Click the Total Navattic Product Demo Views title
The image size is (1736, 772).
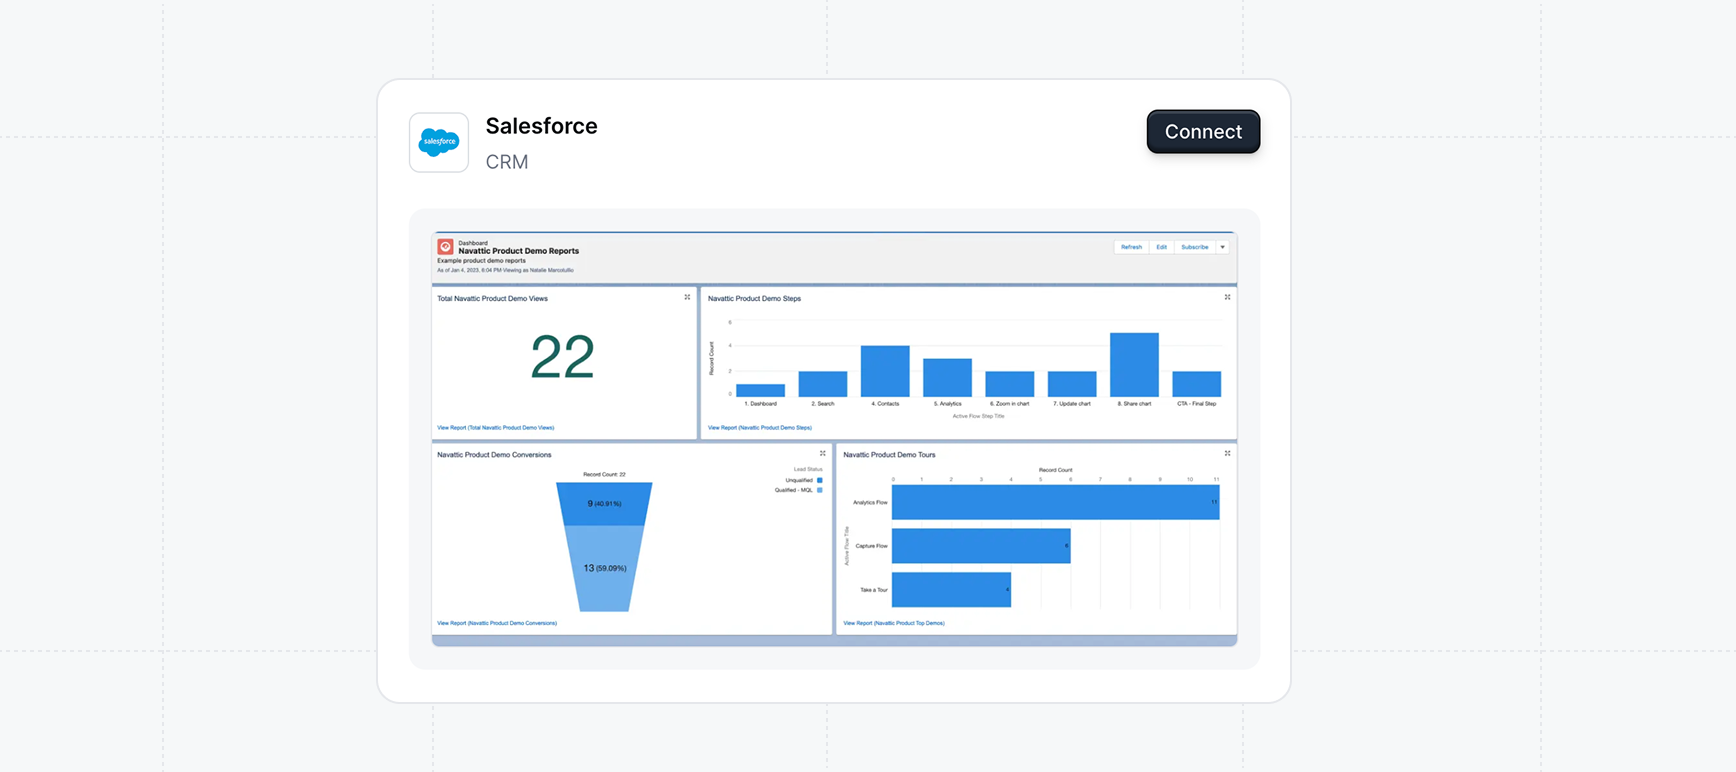click(x=492, y=298)
